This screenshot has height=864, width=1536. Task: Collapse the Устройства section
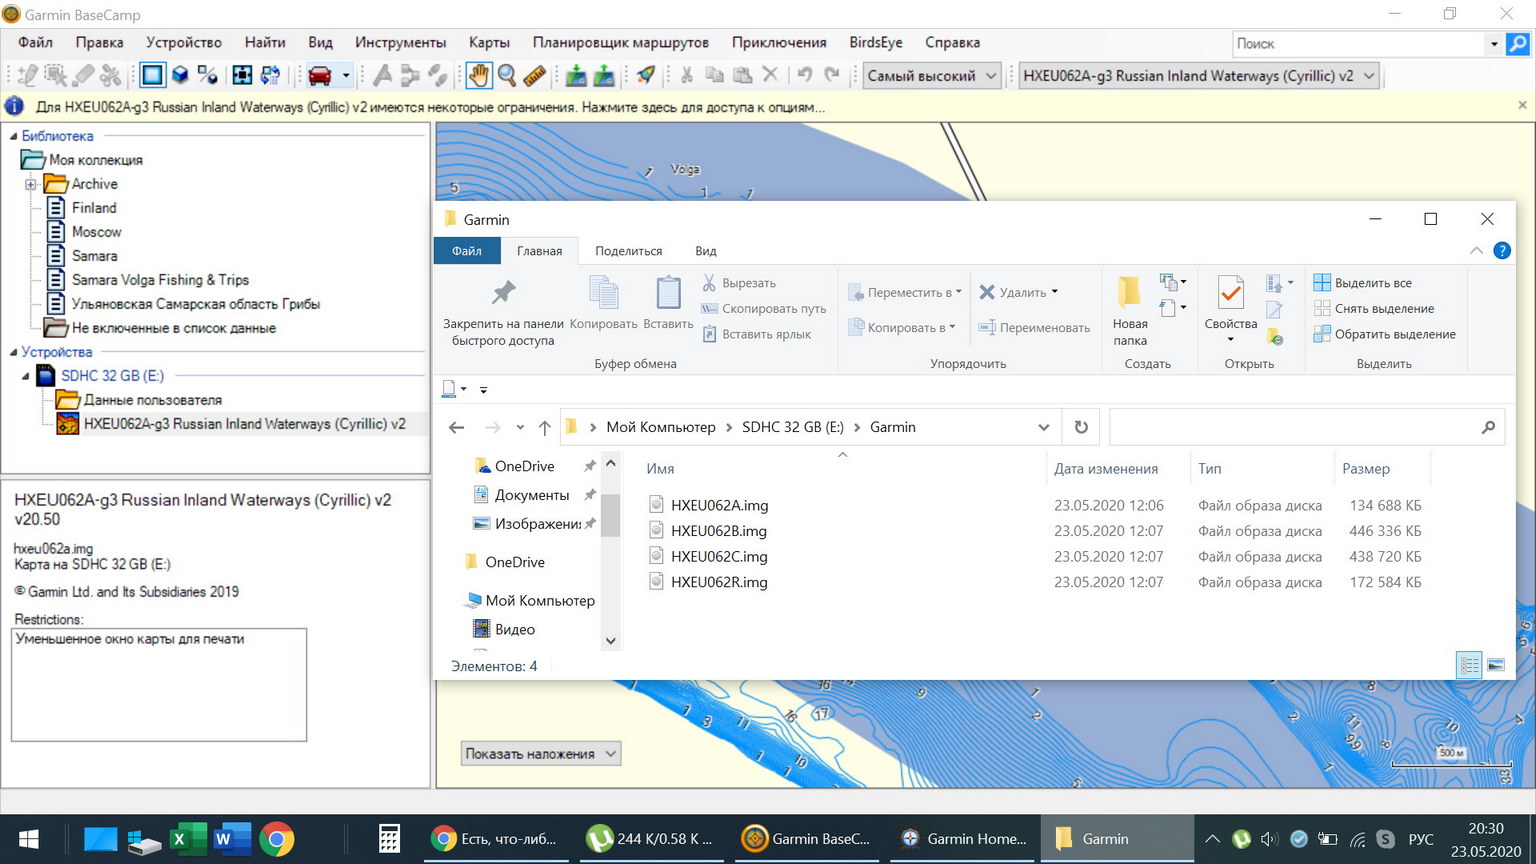click(14, 352)
